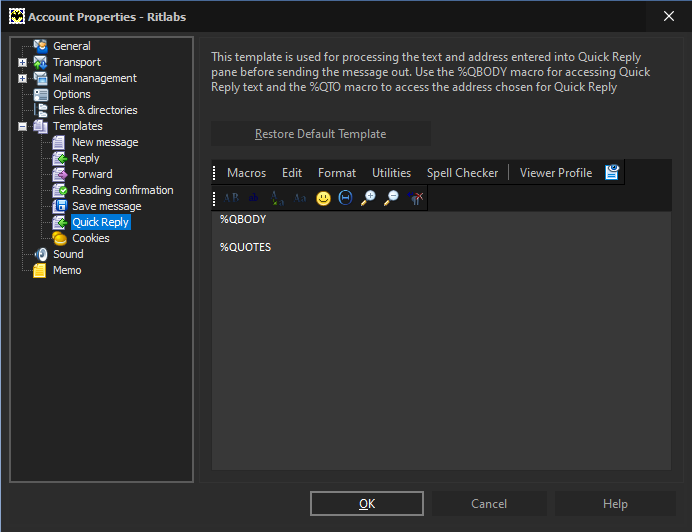Expand the Transport tree node

point(23,63)
